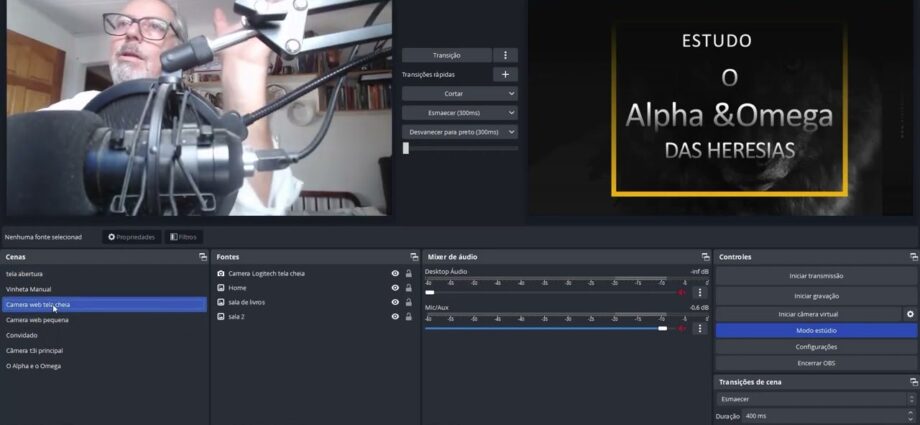This screenshot has width=920, height=425.
Task: Click the Iniciar gravação button
Action: (x=816, y=296)
